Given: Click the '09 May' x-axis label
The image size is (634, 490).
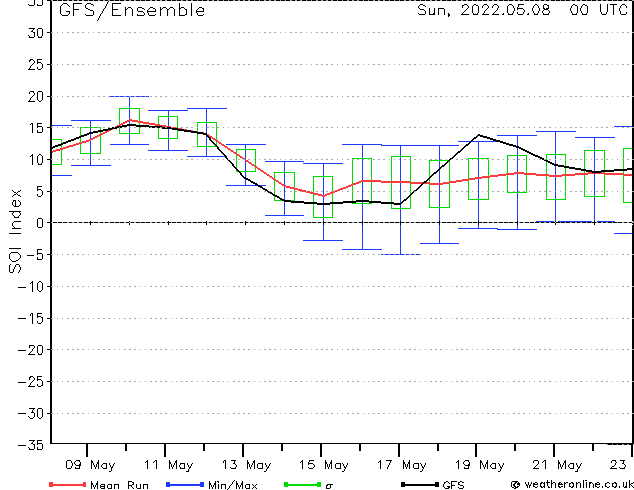Looking at the screenshot, I should point(90,465).
